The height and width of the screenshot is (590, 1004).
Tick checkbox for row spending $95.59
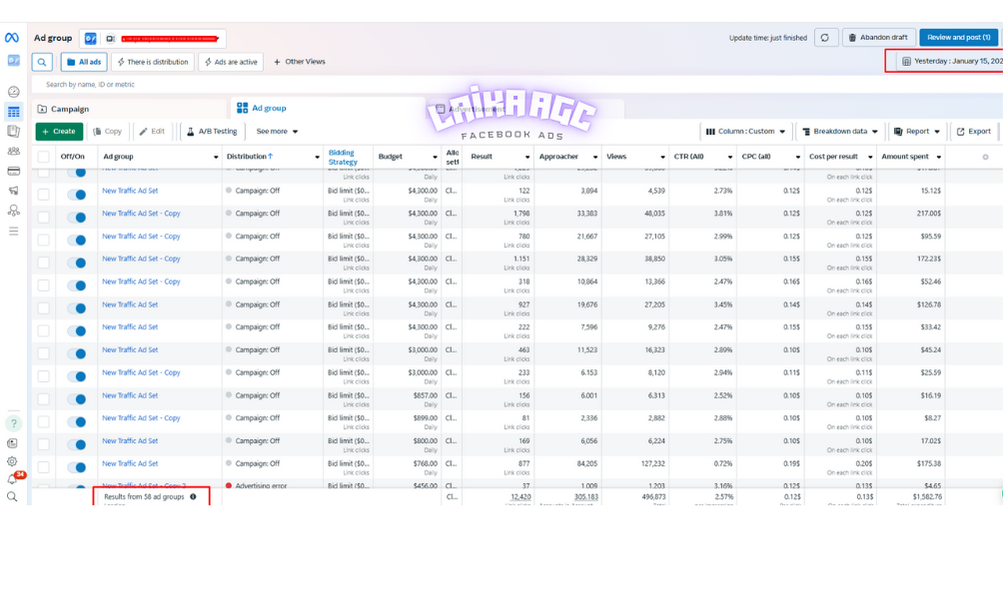tap(44, 240)
